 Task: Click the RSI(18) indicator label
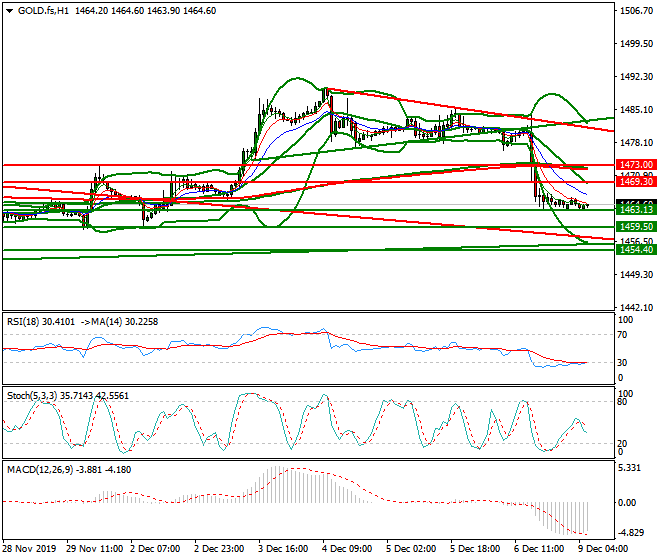pos(23,322)
